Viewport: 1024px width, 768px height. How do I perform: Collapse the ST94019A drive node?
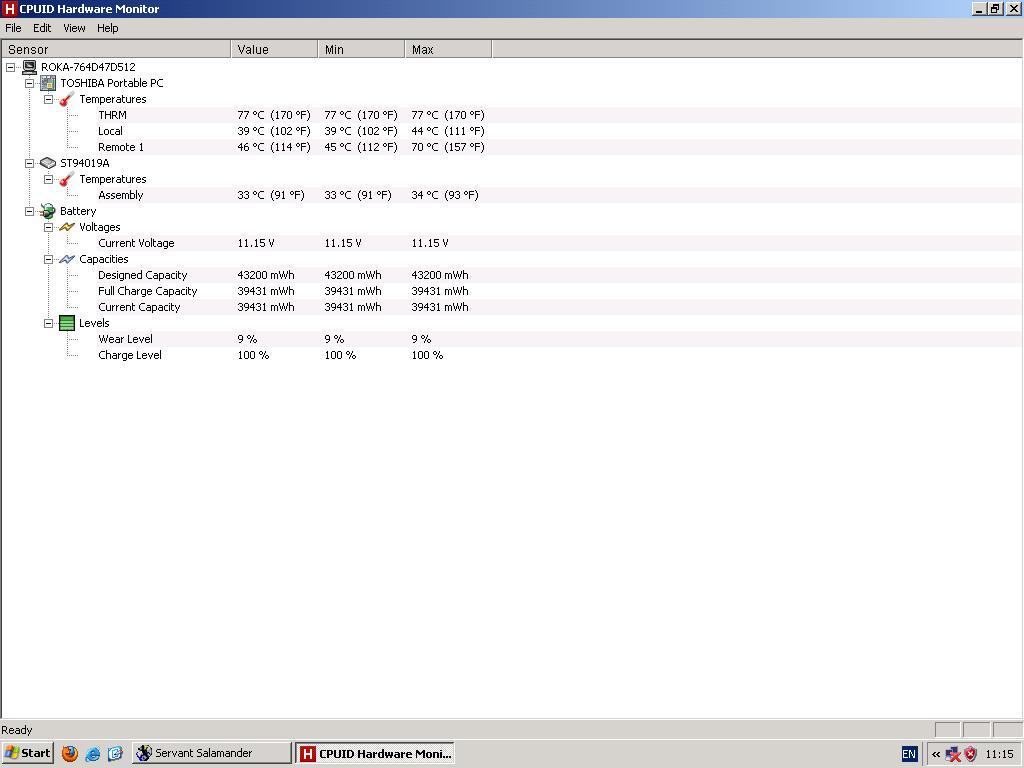point(29,163)
